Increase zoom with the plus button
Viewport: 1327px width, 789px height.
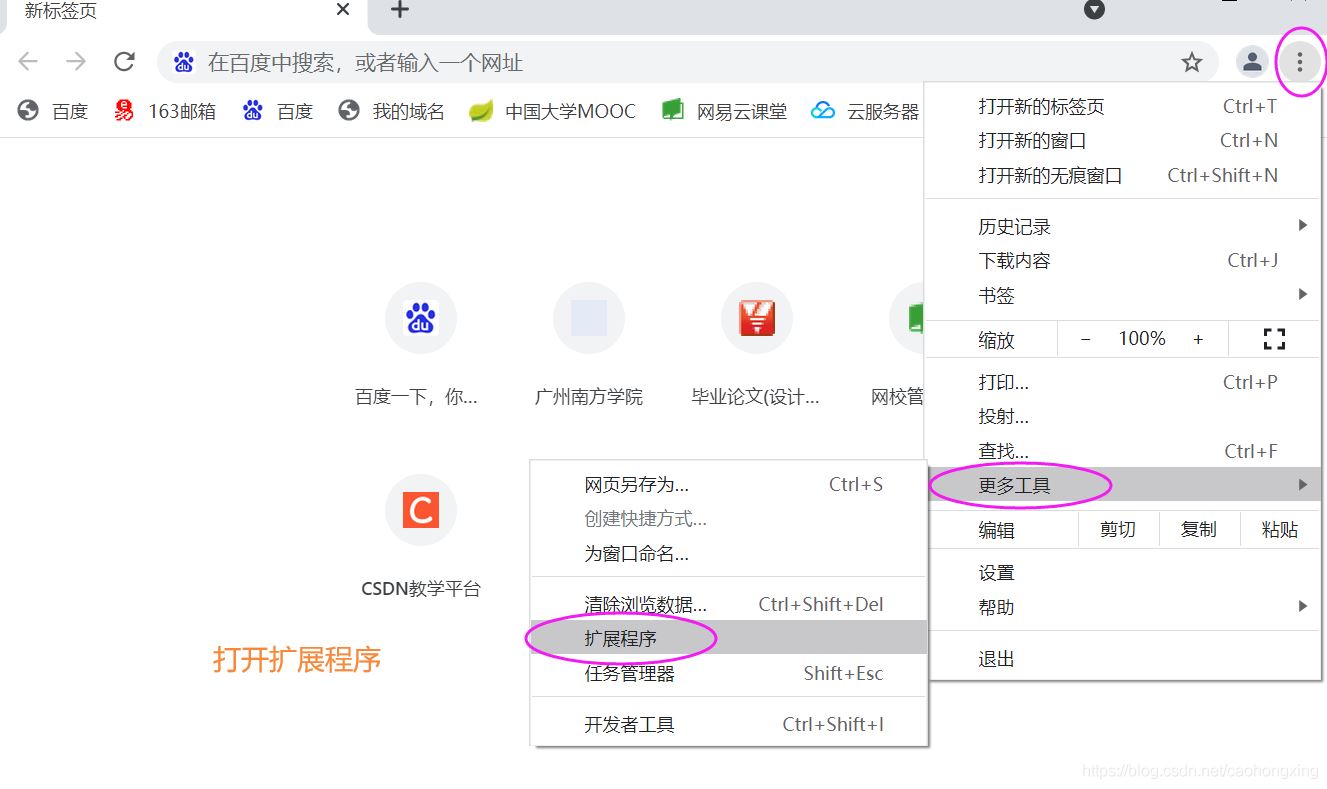click(x=1198, y=339)
